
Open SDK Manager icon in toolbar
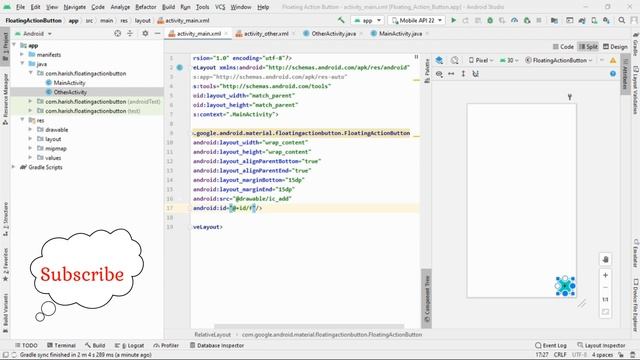tap(607, 20)
